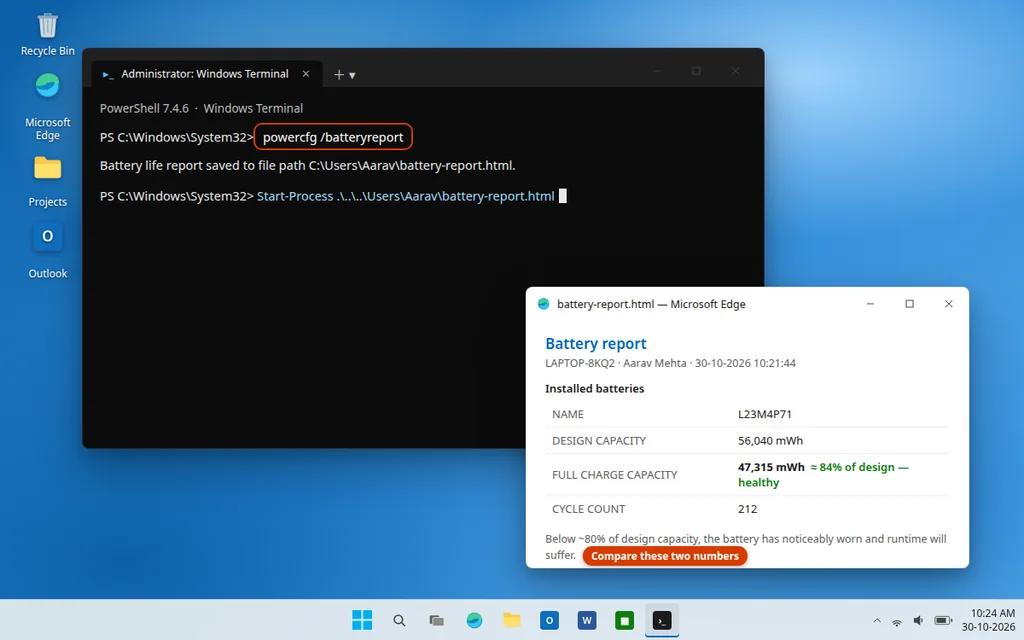Image resolution: width=1024 pixels, height=640 pixels.
Task: Select the 47,315 mWh full charge value
Action: tap(771, 467)
